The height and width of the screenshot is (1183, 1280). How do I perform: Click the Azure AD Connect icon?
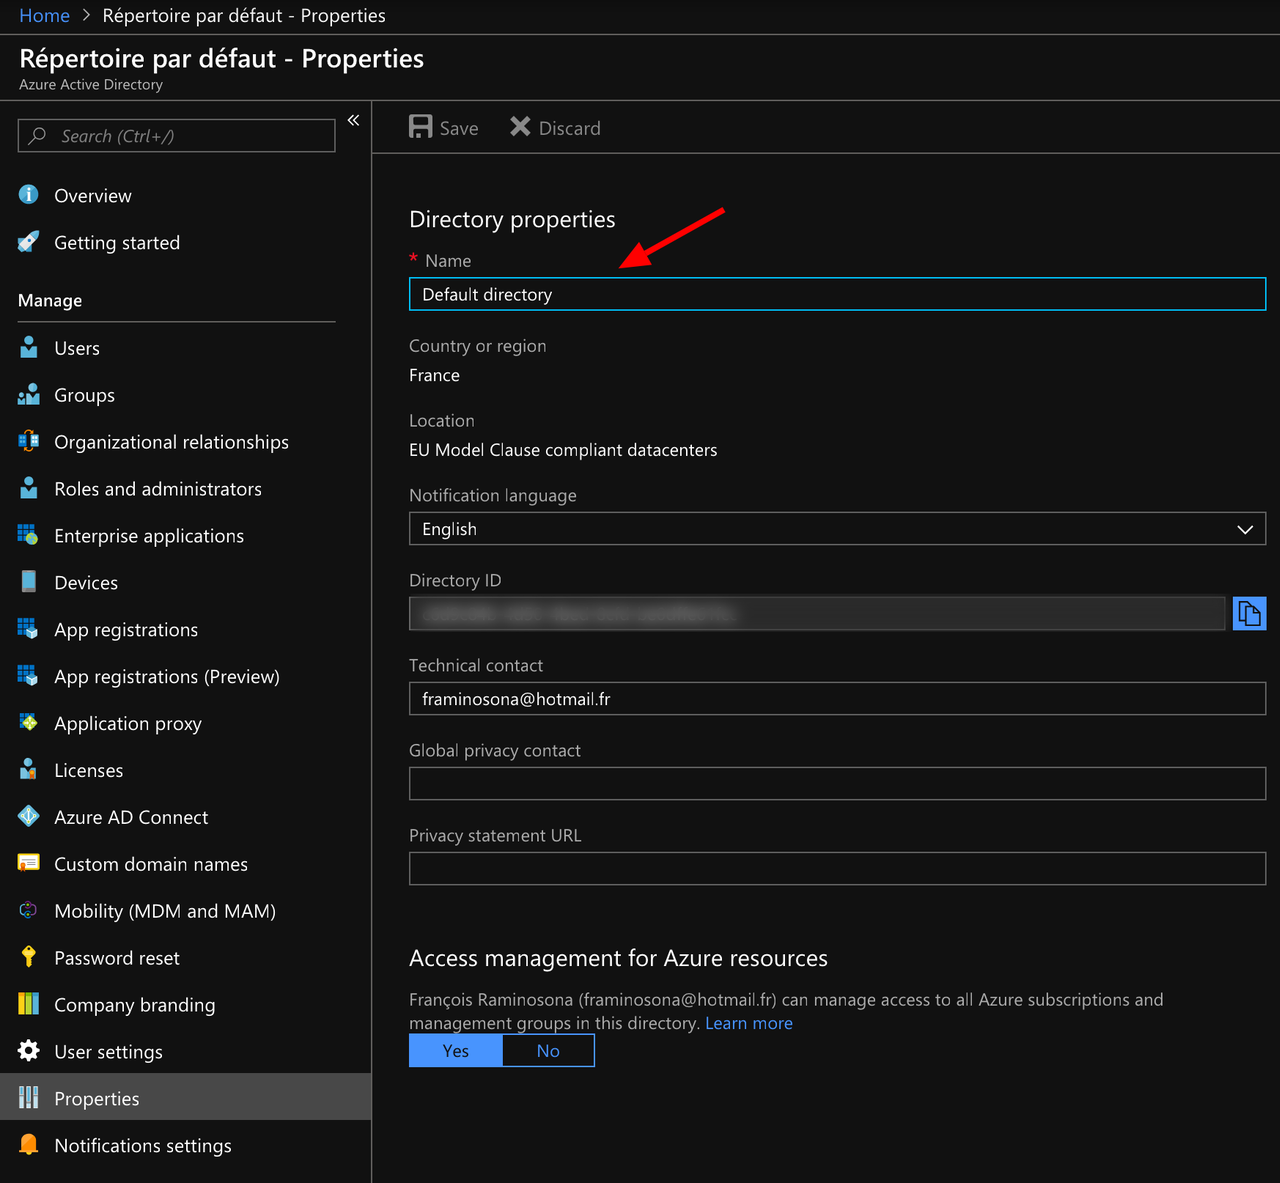pos(28,817)
